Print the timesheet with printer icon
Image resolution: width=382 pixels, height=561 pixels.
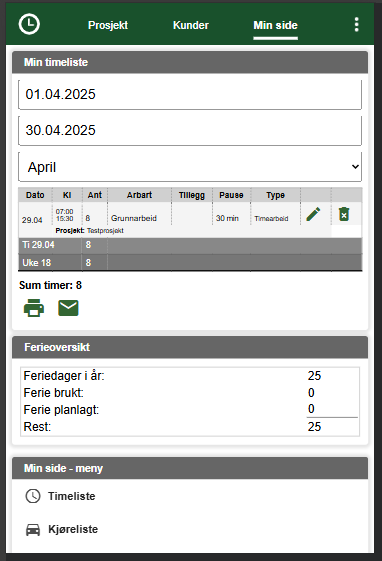coord(34,308)
